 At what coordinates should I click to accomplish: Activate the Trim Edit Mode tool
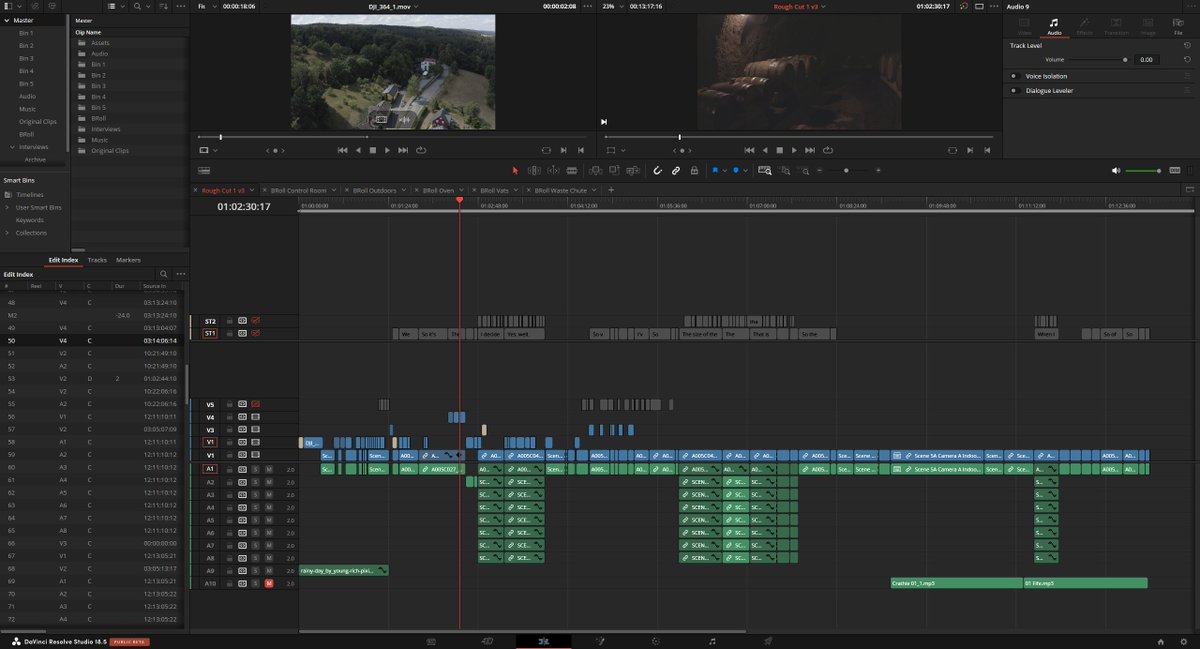point(534,170)
